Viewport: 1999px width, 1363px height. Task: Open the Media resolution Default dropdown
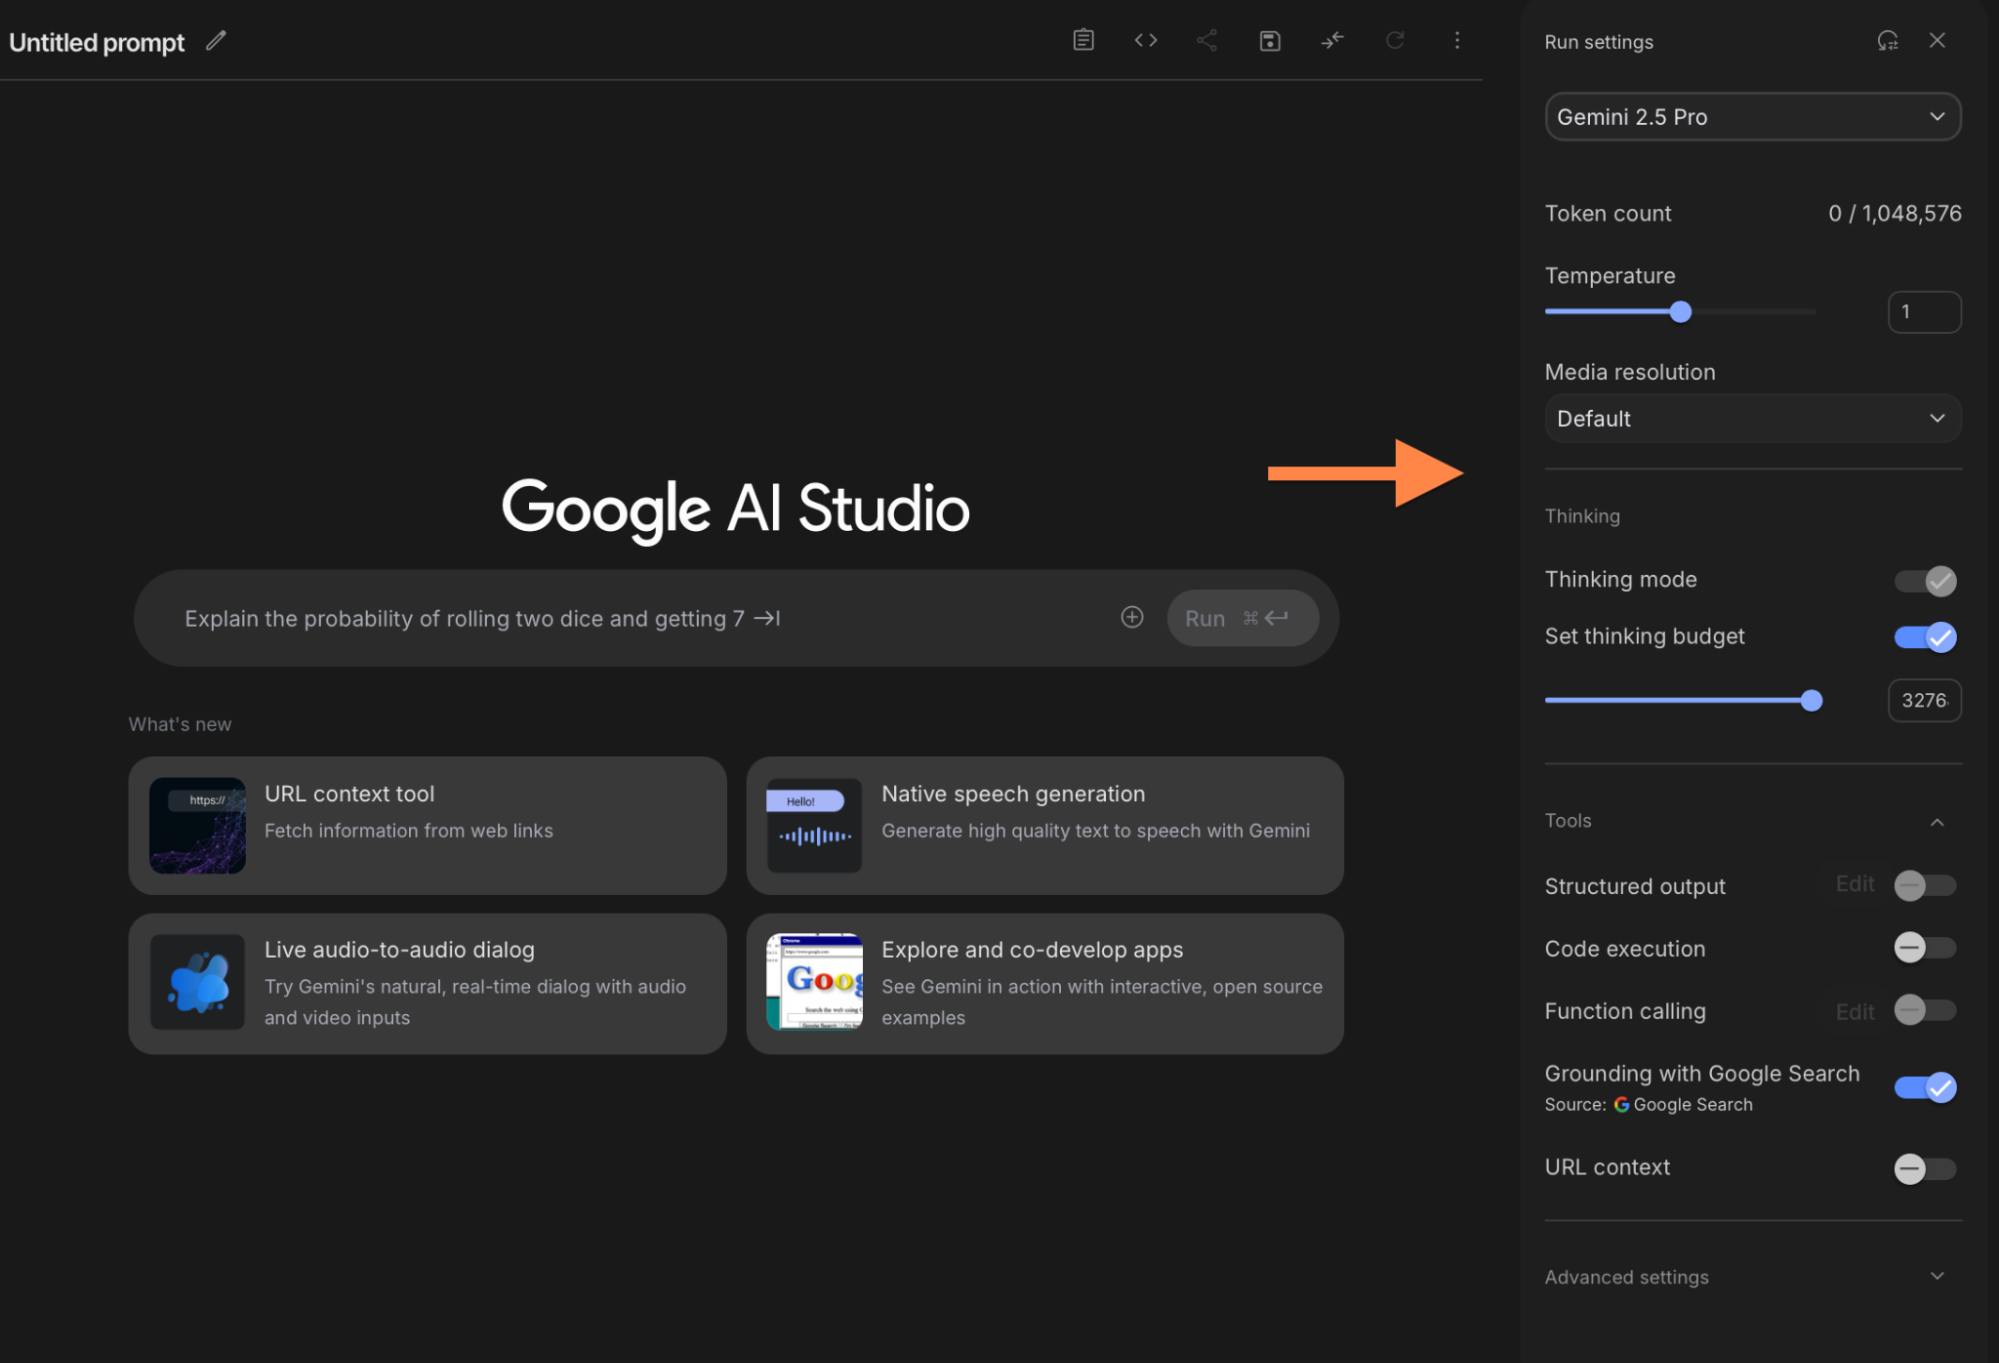click(x=1752, y=418)
